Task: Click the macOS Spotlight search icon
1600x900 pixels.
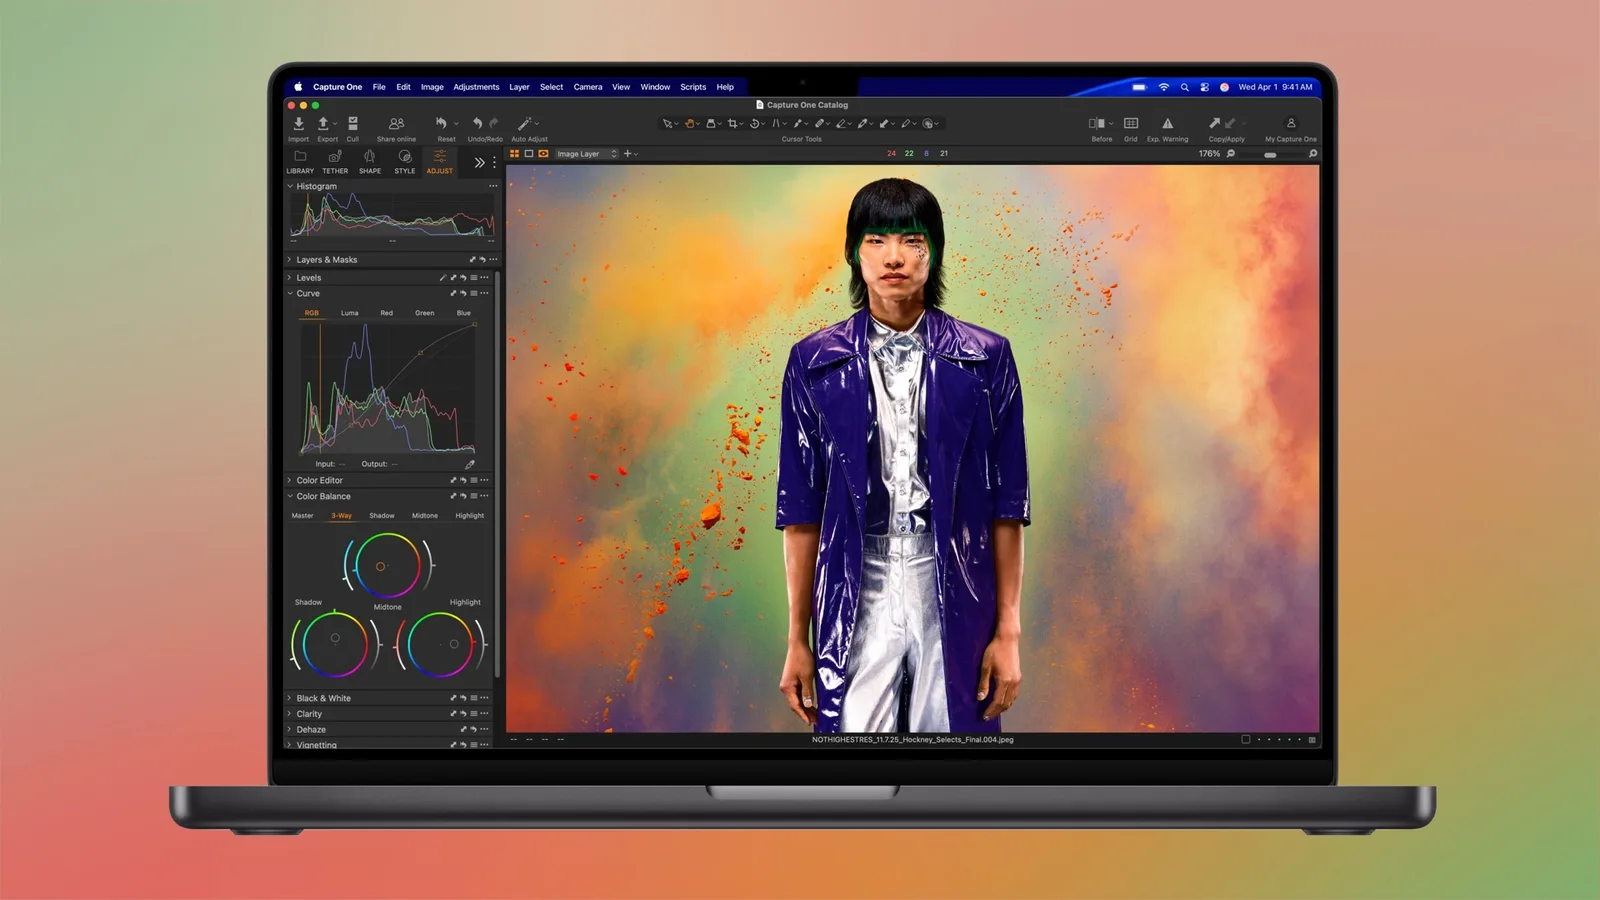Action: click(1185, 87)
